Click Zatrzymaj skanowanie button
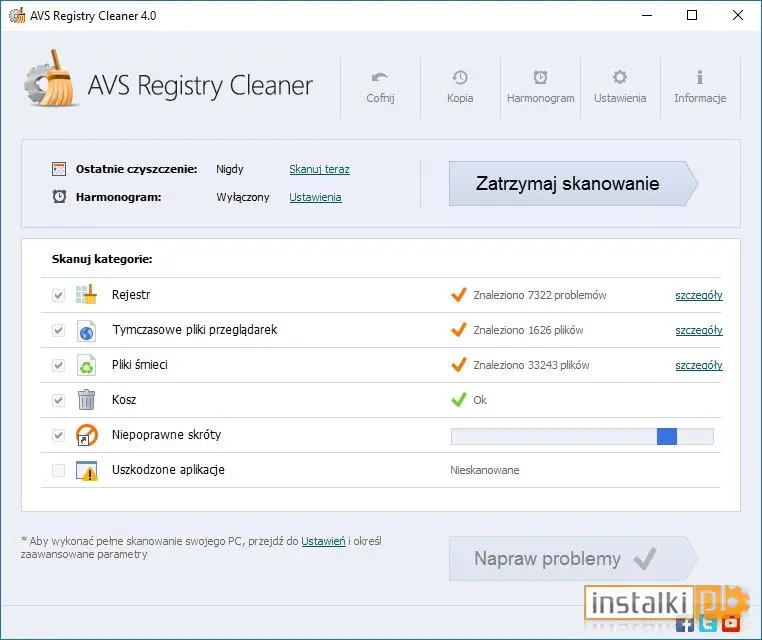Image resolution: width=762 pixels, height=640 pixels. pyautogui.click(x=573, y=184)
